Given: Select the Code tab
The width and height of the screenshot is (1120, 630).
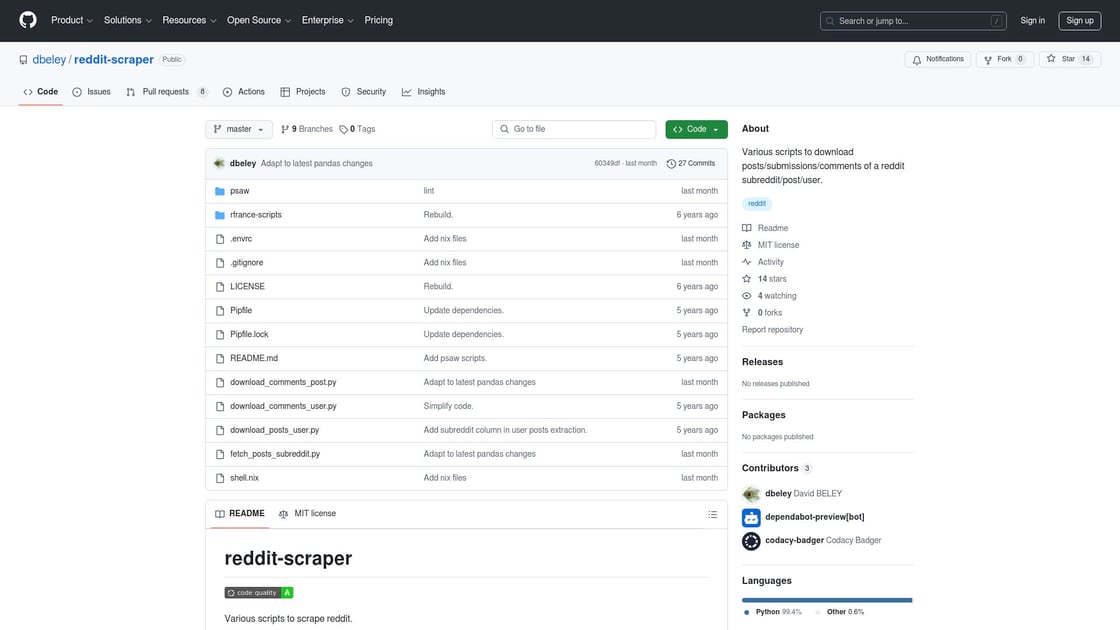Looking at the screenshot, I should point(41,92).
